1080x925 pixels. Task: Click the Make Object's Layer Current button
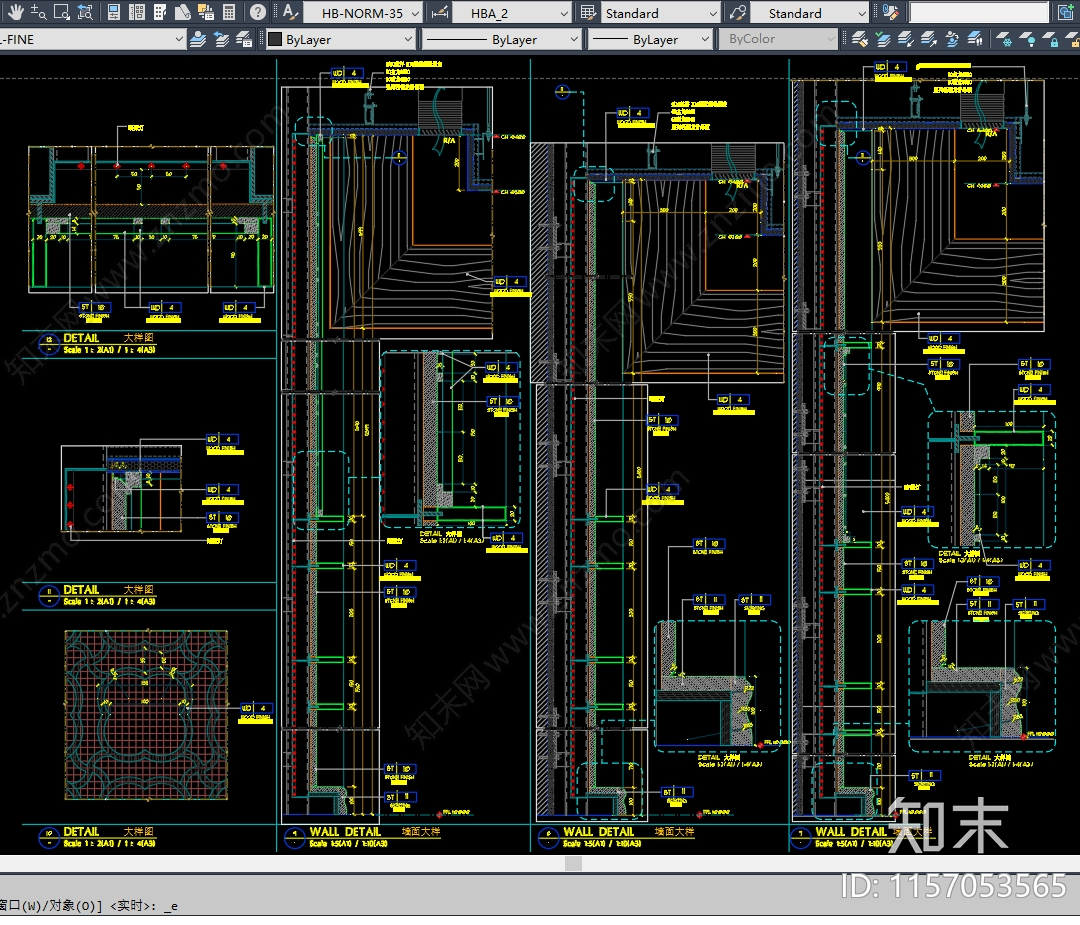(x=197, y=39)
